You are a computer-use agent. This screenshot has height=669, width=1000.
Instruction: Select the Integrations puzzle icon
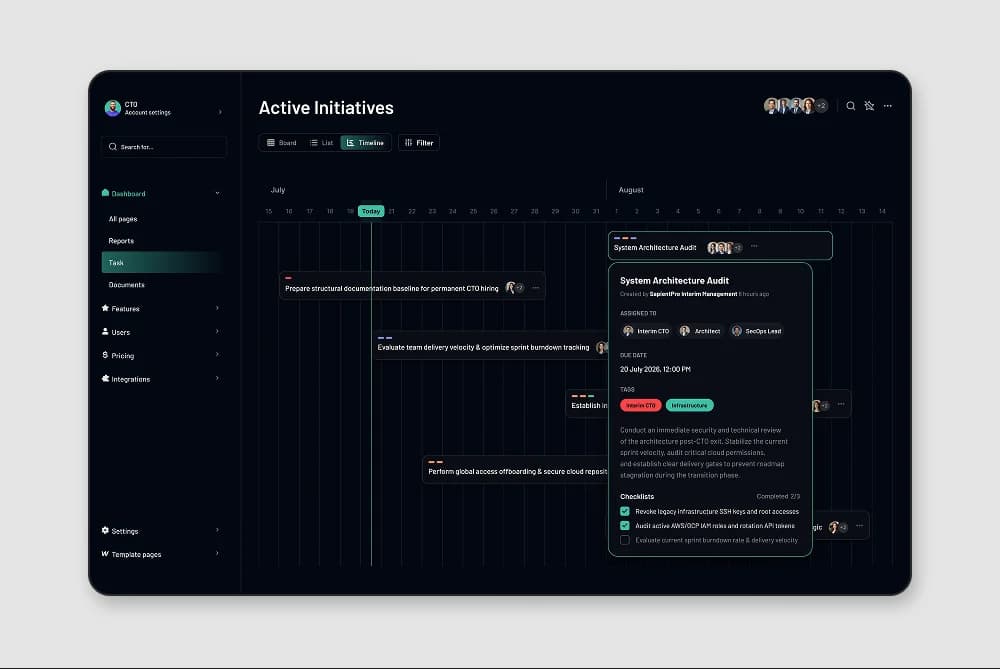tap(105, 378)
